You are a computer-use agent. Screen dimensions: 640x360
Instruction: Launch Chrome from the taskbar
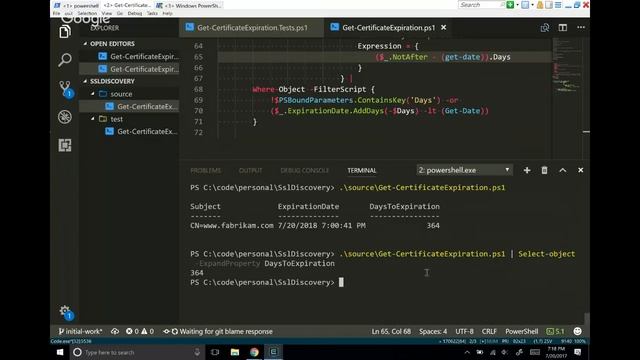click(254, 352)
